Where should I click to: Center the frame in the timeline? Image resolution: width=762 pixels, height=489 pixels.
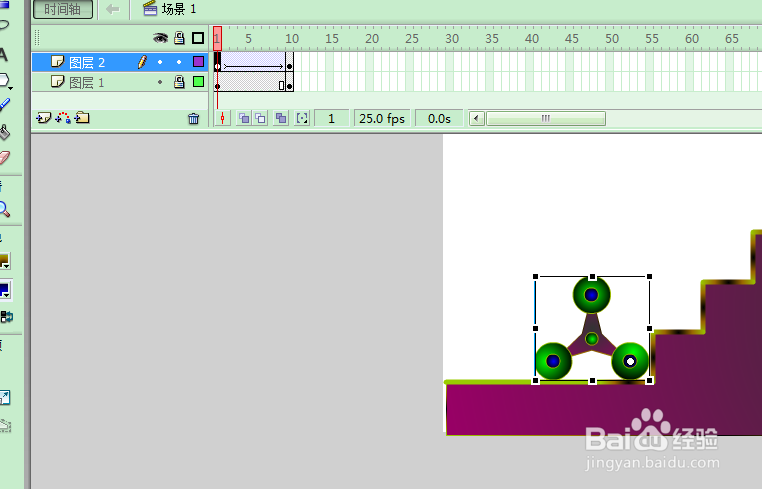(223, 119)
